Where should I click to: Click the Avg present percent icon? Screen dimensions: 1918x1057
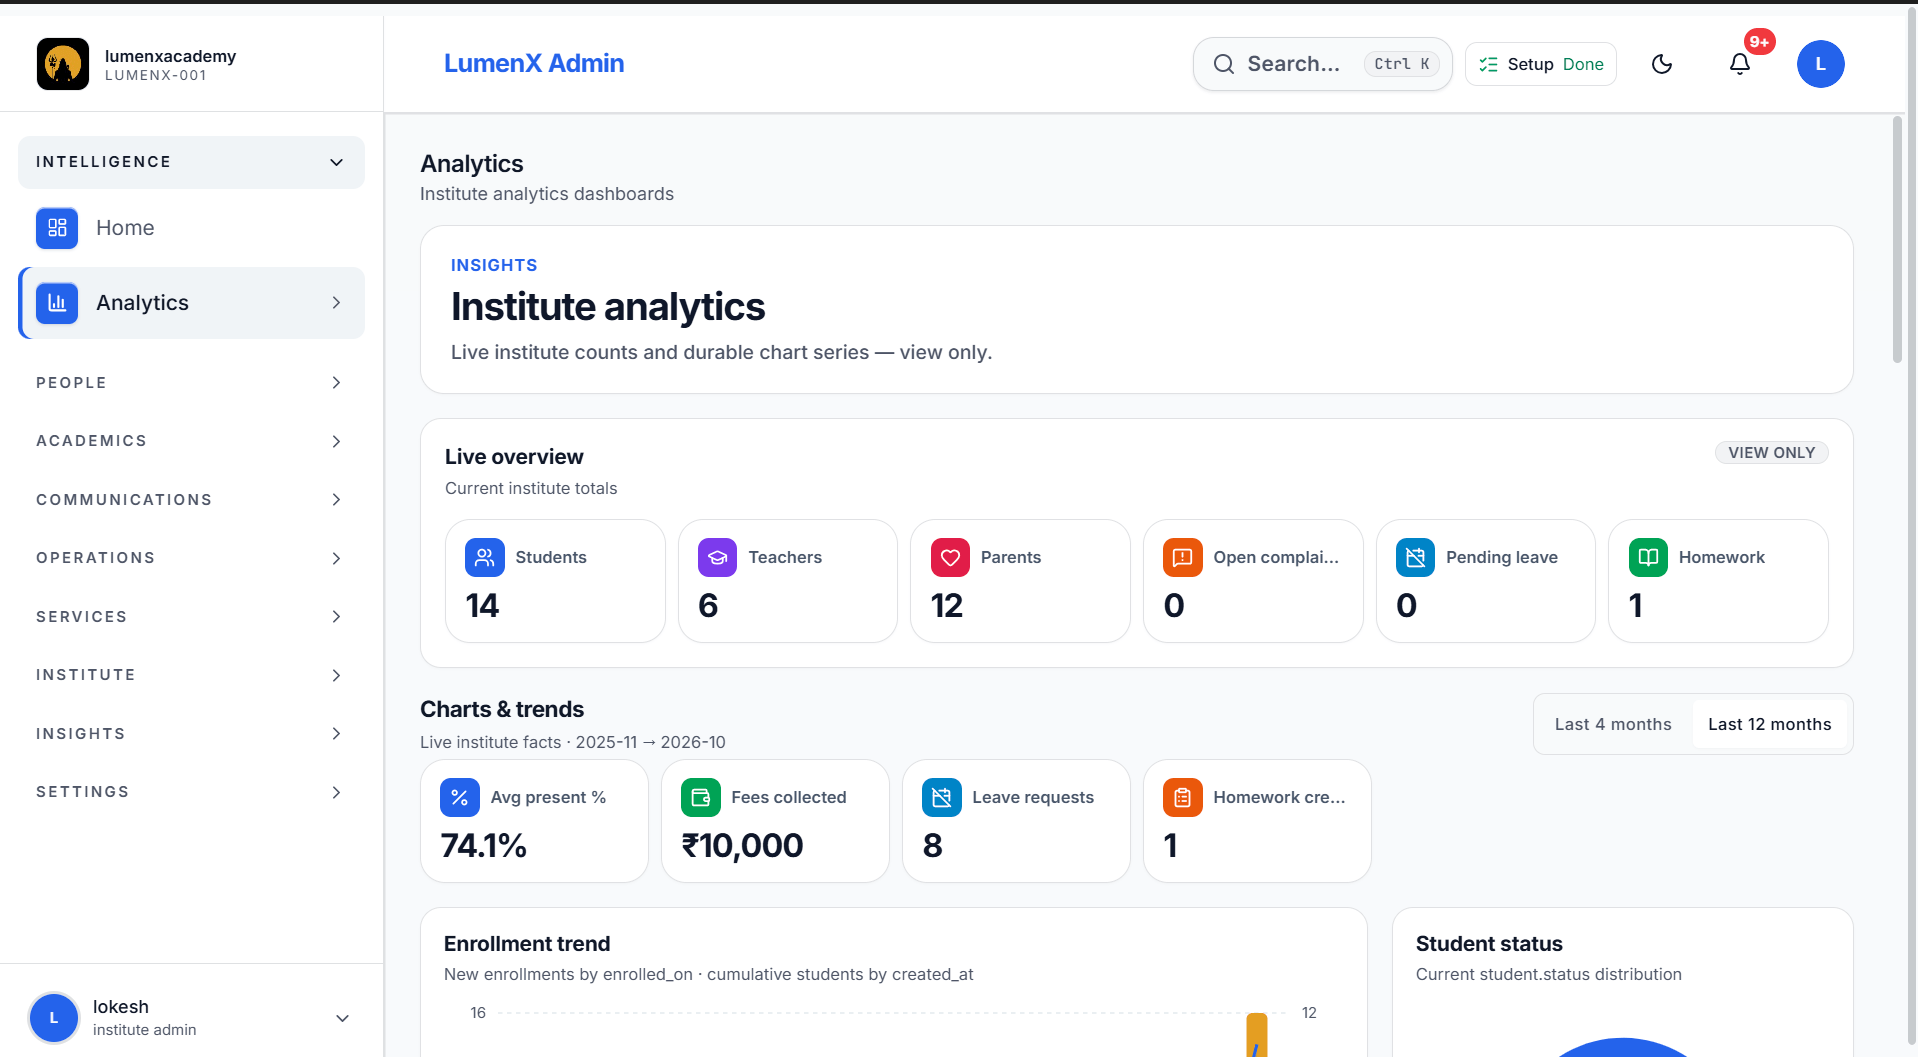coord(460,797)
